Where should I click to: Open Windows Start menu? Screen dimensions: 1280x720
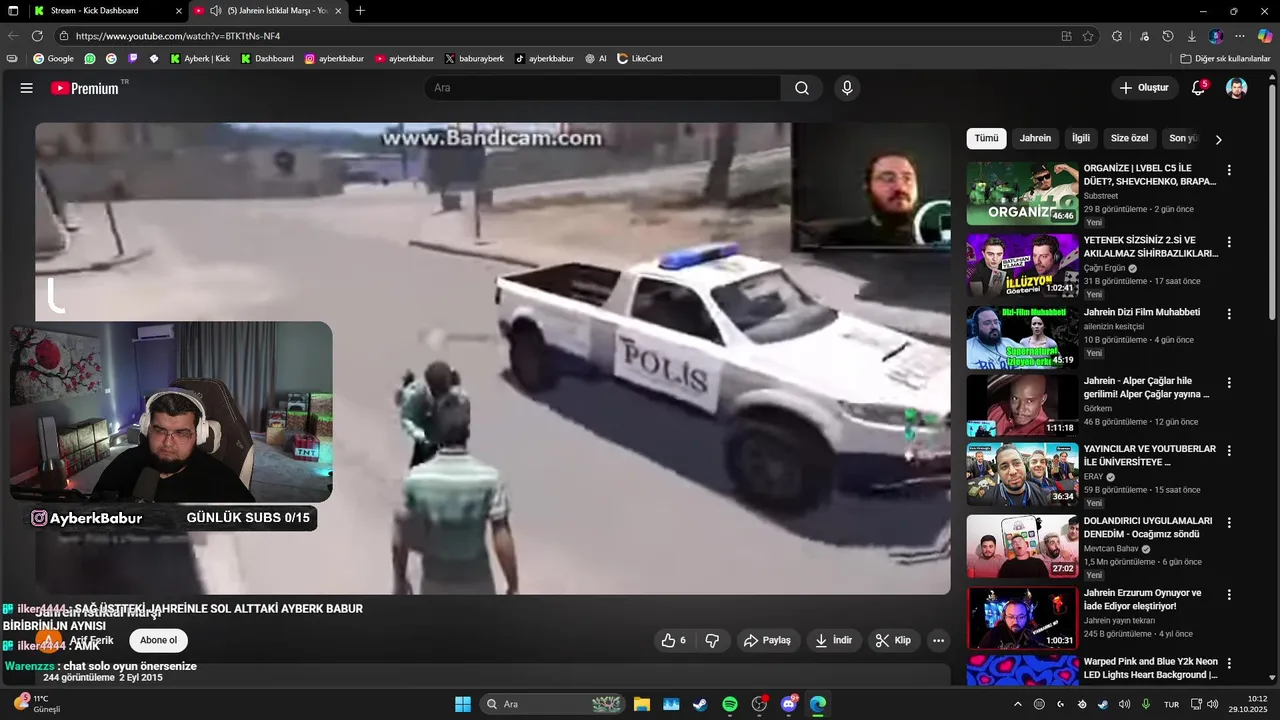pyautogui.click(x=463, y=704)
